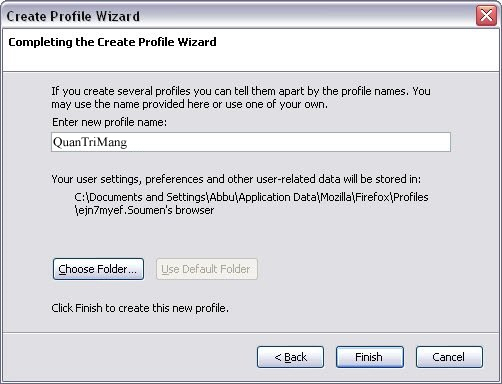Click the 'may use the name provided here' line
The image size is (502, 384).
point(189,104)
